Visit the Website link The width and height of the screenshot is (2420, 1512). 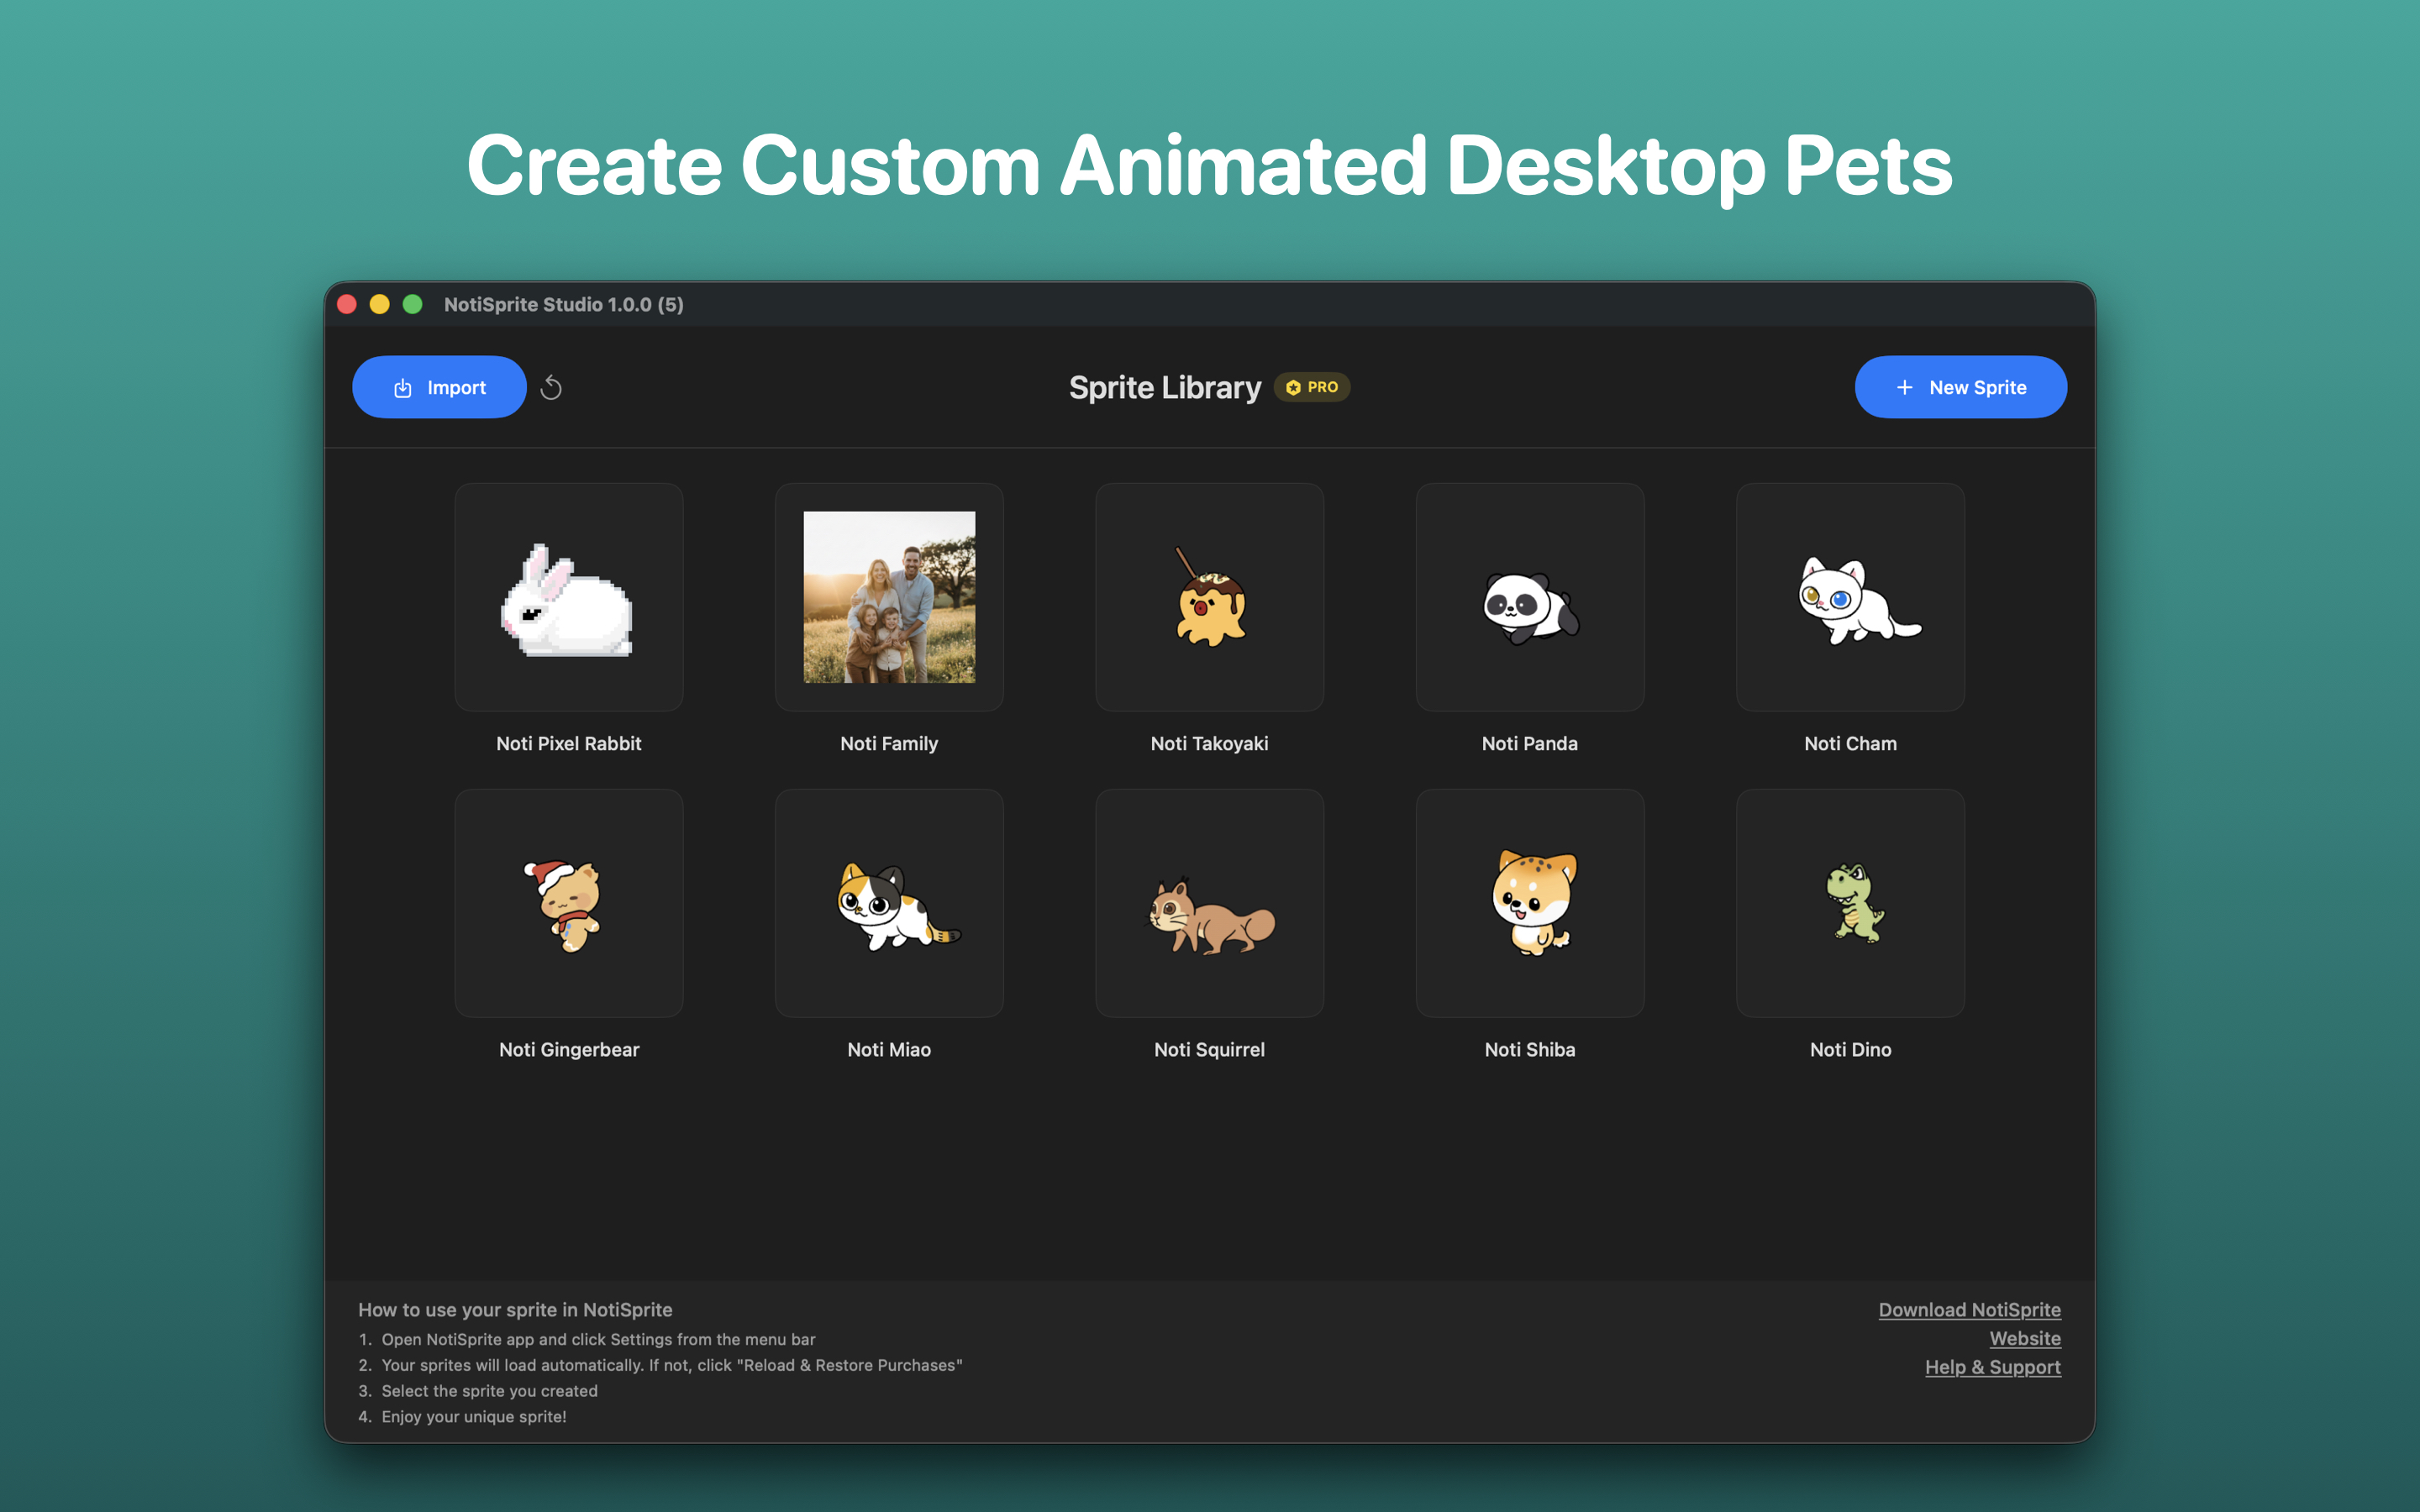tap(2025, 1338)
